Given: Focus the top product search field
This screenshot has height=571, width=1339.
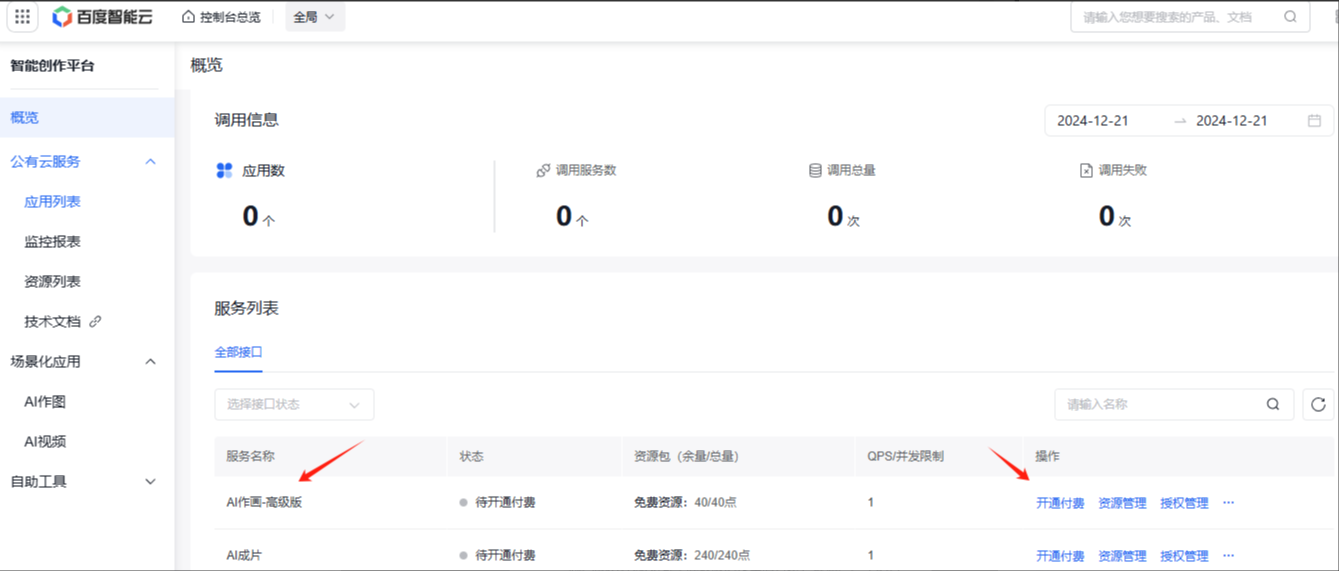Looking at the screenshot, I should tap(1190, 17).
